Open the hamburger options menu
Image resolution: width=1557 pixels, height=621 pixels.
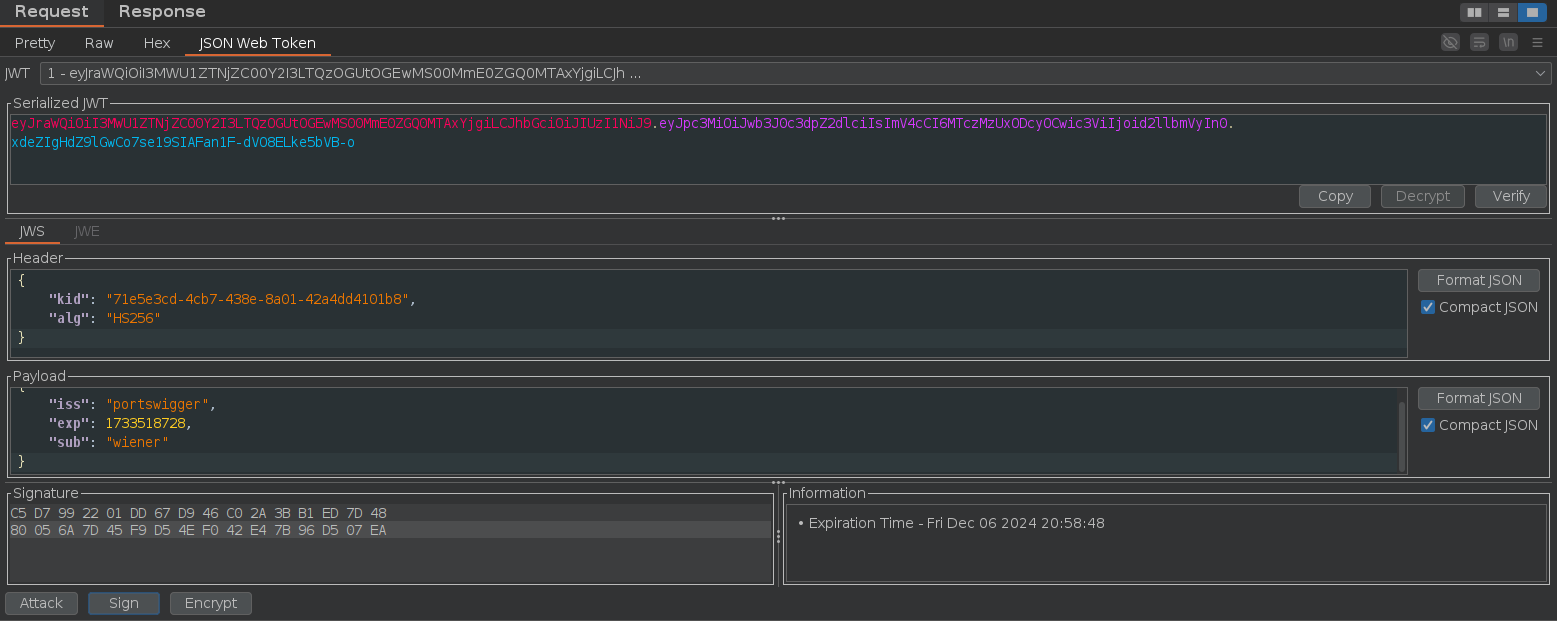coord(1537,42)
